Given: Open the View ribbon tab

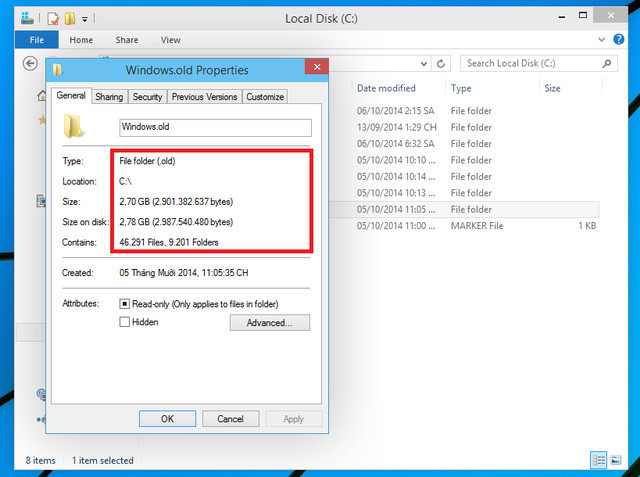Looking at the screenshot, I should (171, 40).
